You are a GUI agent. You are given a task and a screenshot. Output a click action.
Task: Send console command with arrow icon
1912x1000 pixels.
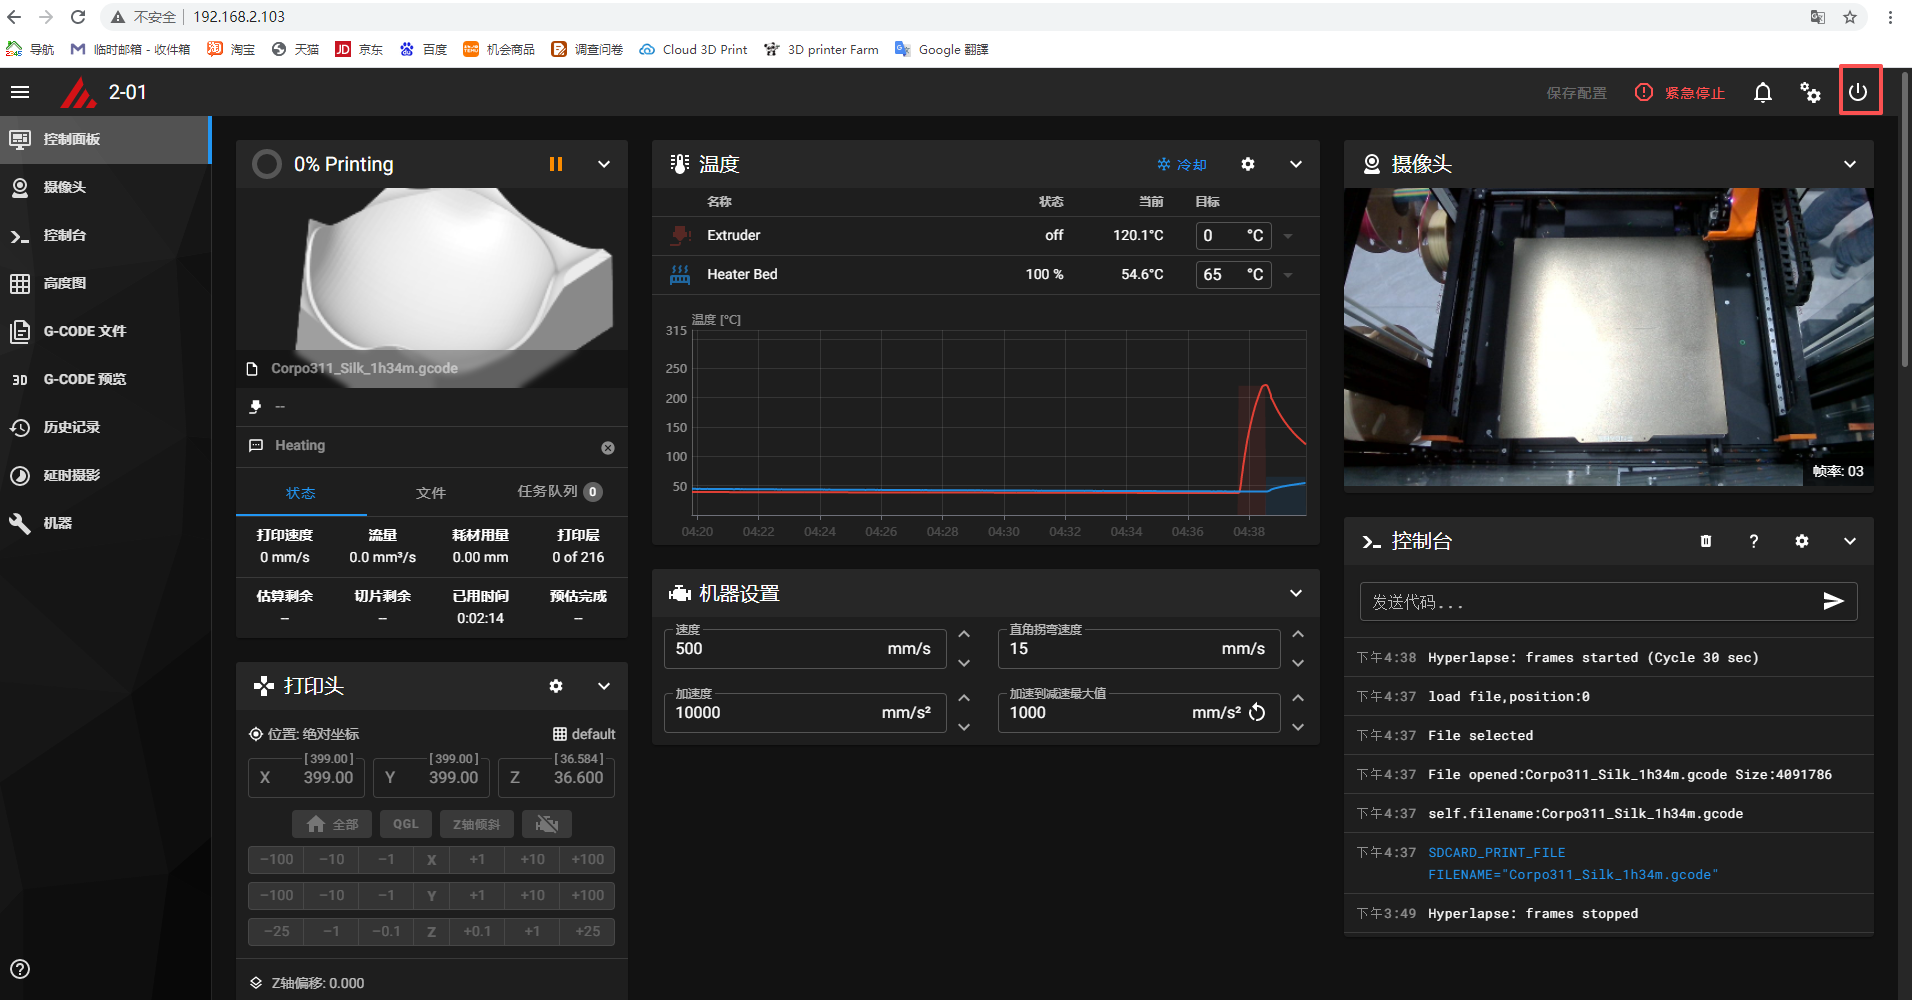tap(1832, 601)
